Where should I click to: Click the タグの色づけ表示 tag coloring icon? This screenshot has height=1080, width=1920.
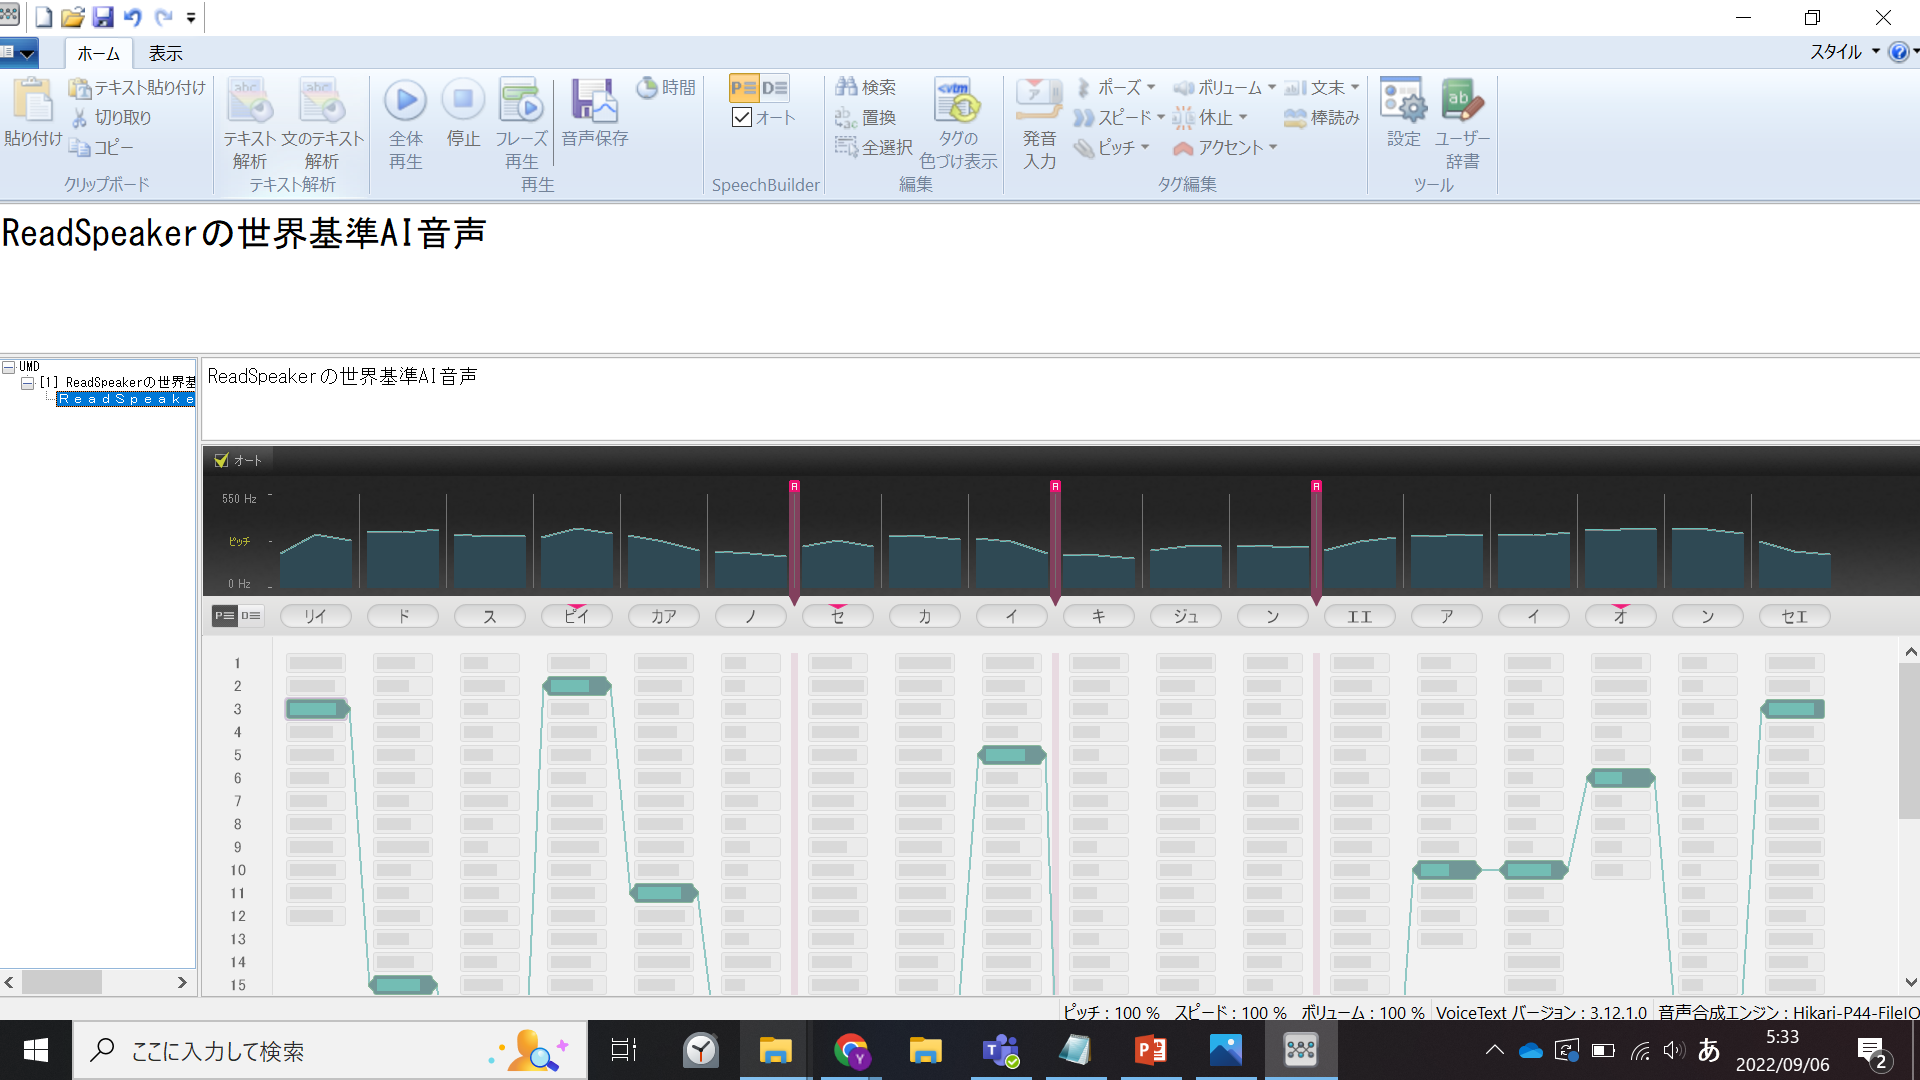click(x=957, y=101)
